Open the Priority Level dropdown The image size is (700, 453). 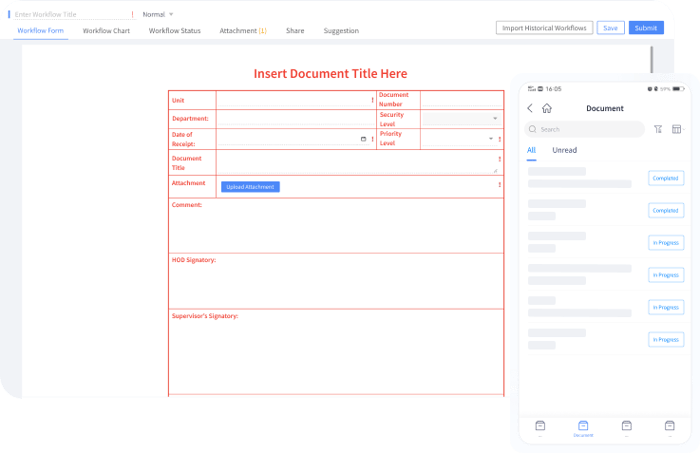click(x=458, y=139)
